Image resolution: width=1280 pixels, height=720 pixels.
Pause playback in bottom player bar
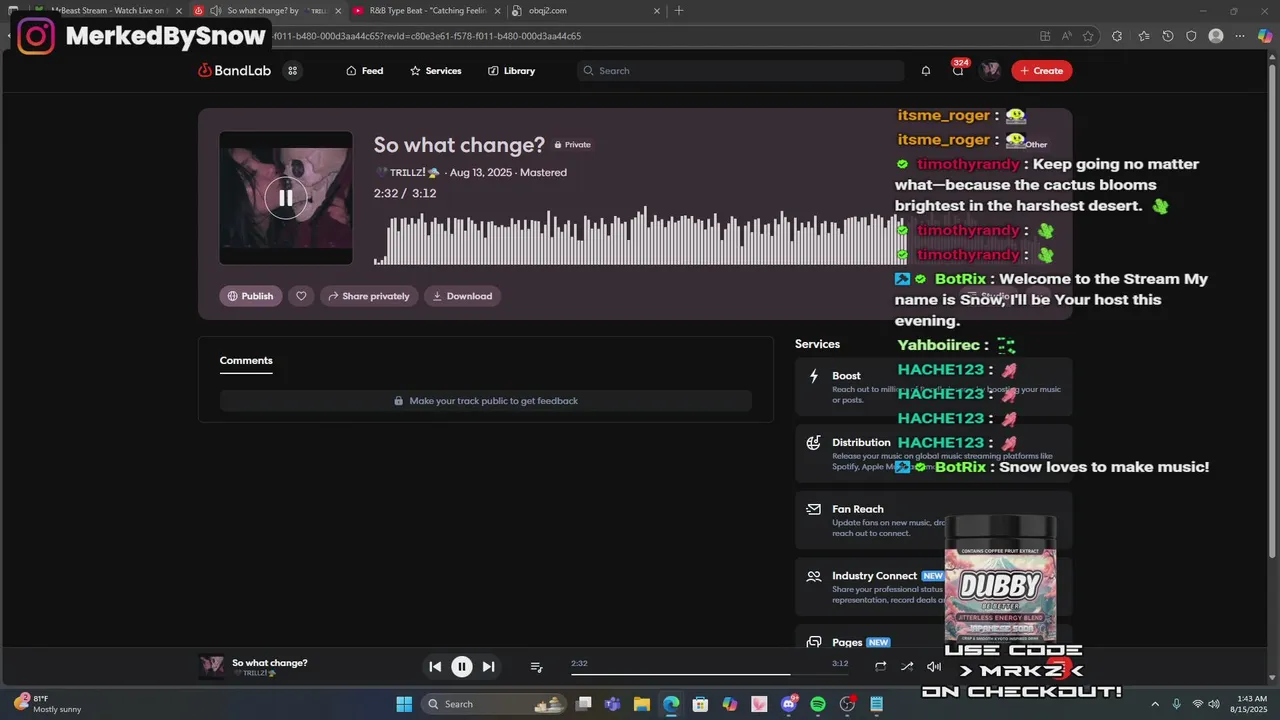462,667
